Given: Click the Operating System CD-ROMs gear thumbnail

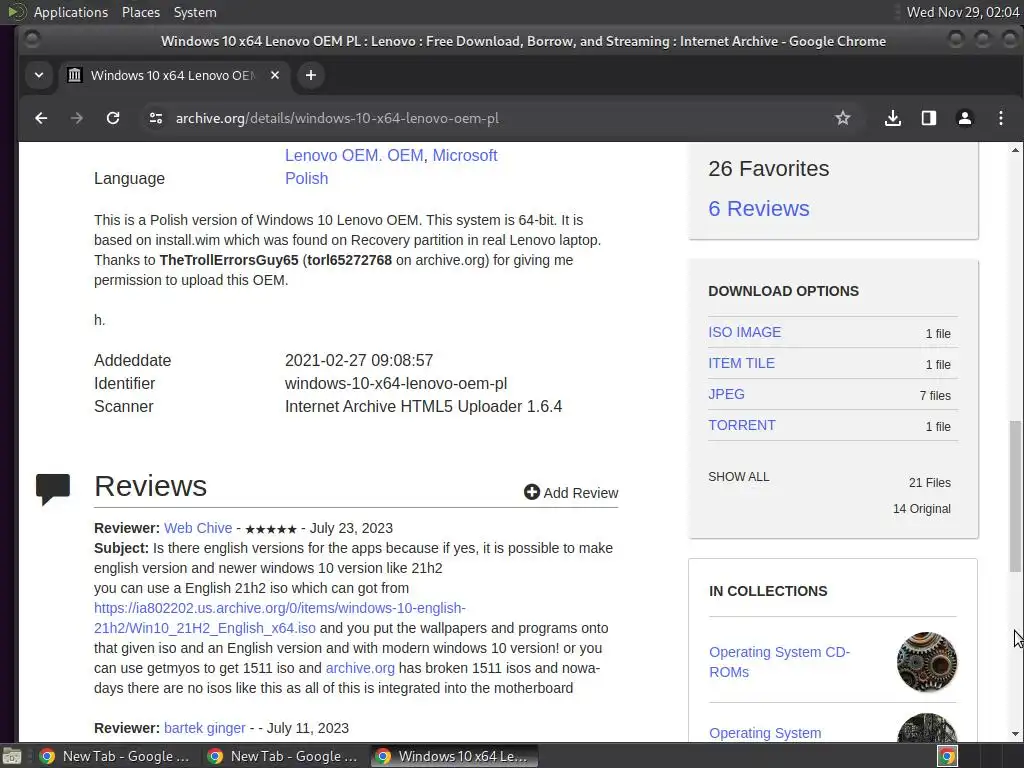Looking at the screenshot, I should [x=927, y=662].
